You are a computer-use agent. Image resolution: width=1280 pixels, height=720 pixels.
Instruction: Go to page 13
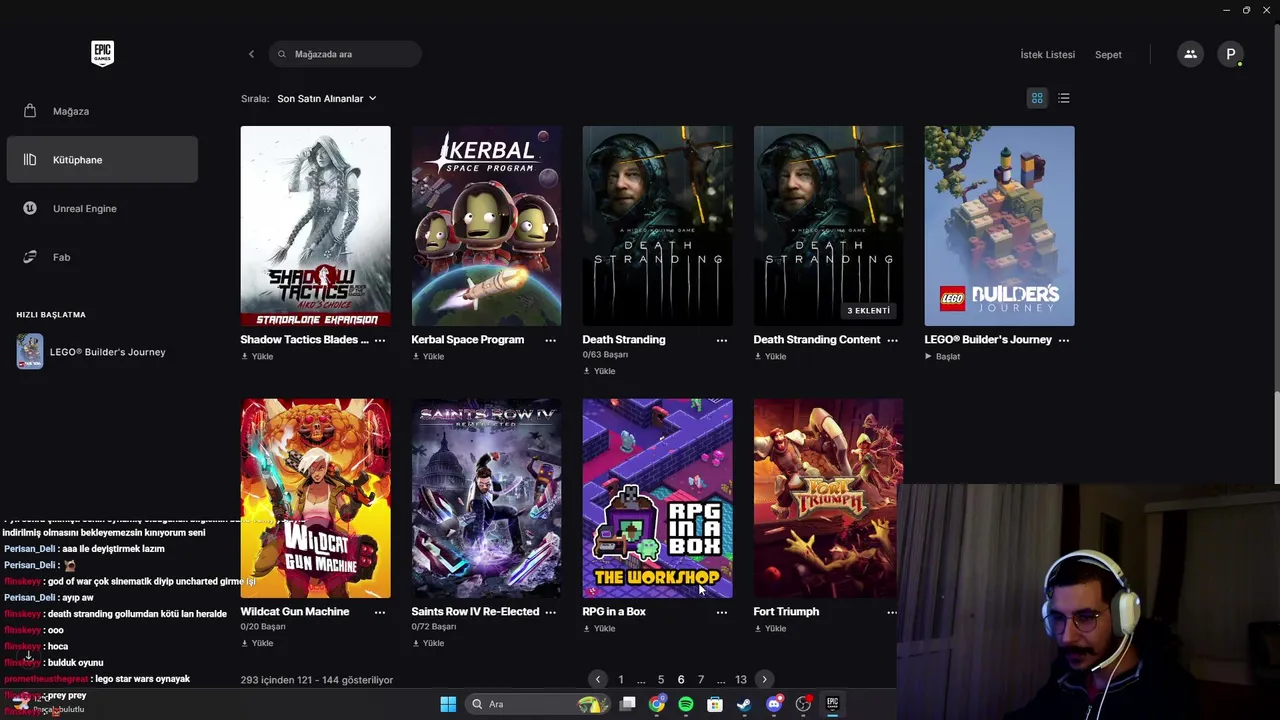coord(741,680)
